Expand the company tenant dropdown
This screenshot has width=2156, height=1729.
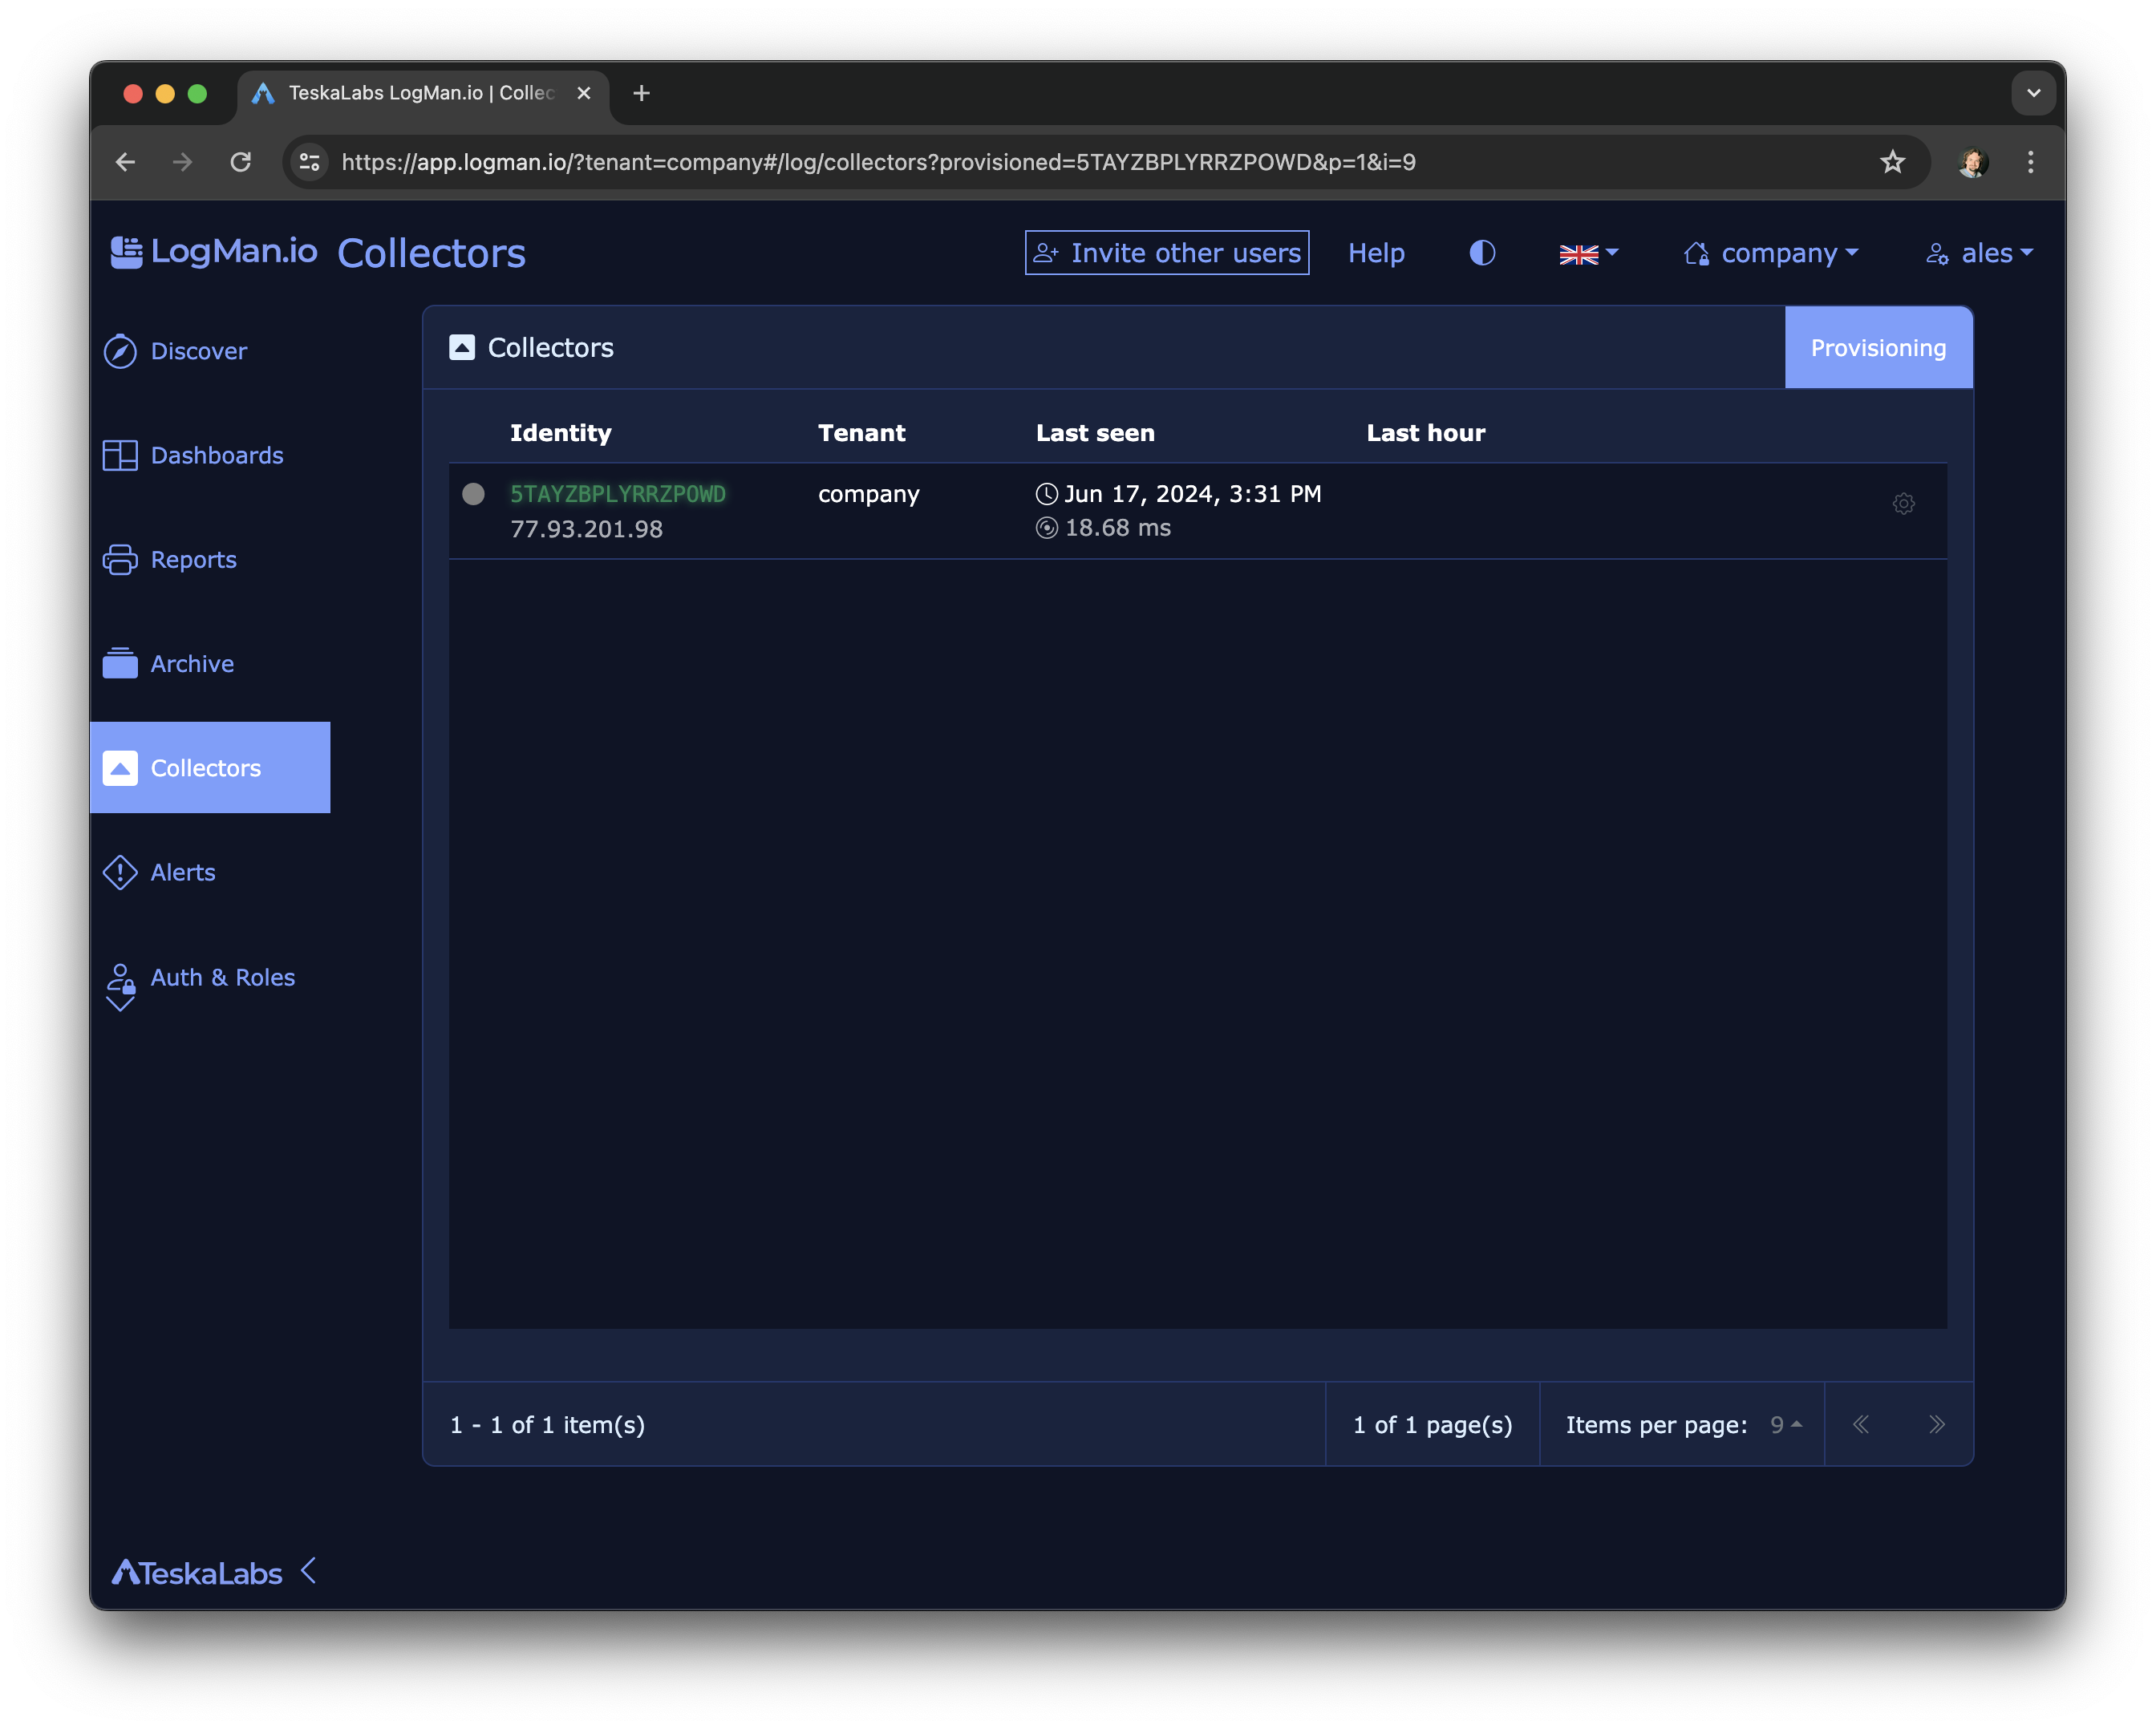1771,254
